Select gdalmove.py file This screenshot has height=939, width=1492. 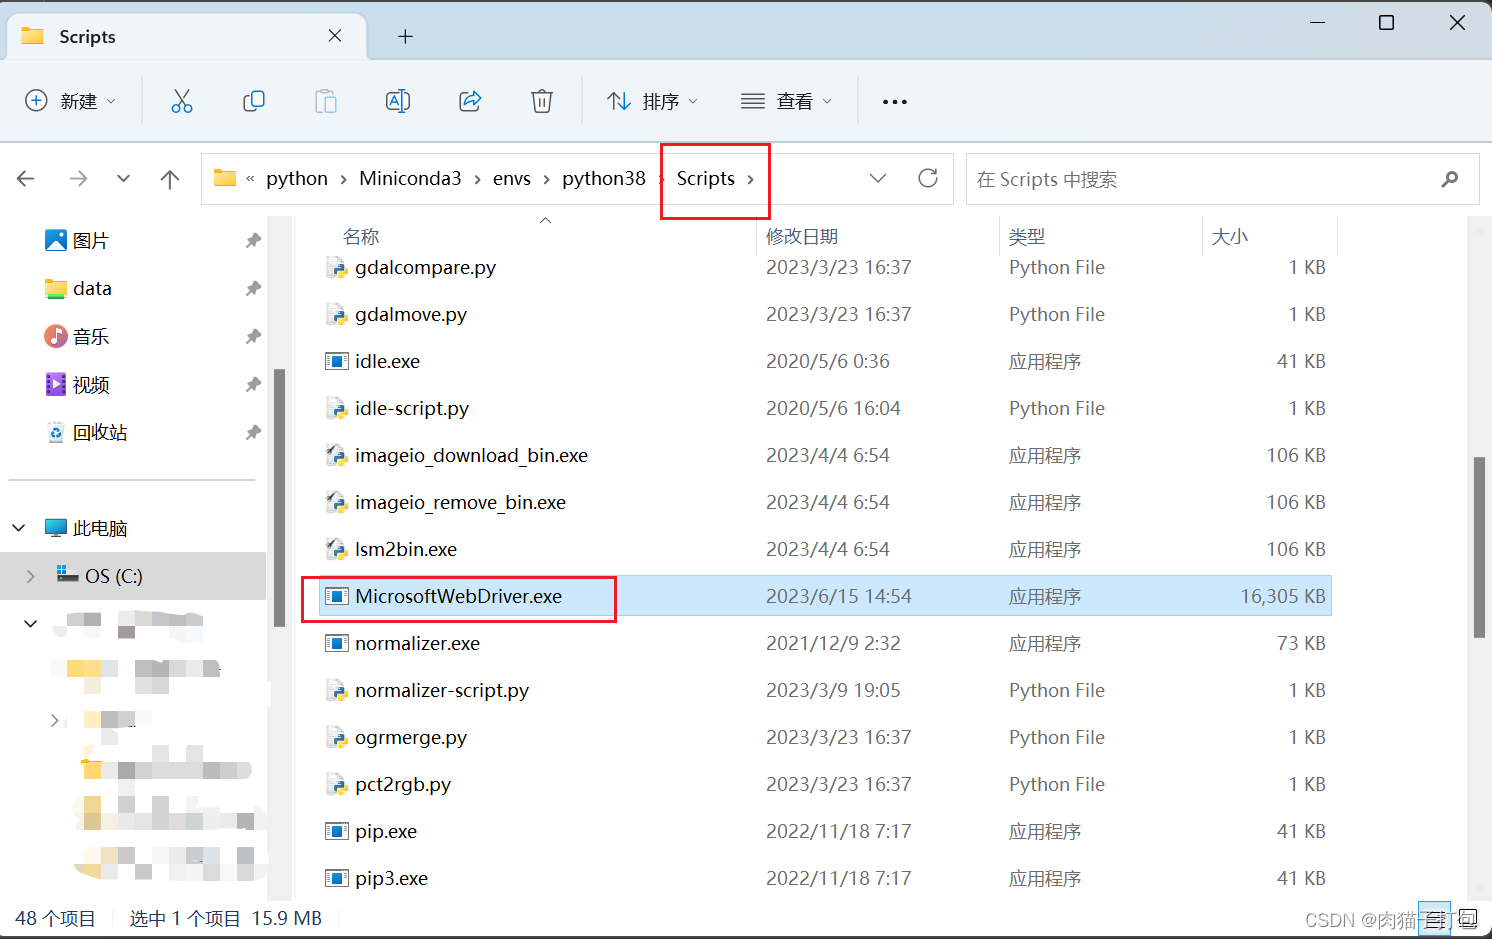point(411,314)
